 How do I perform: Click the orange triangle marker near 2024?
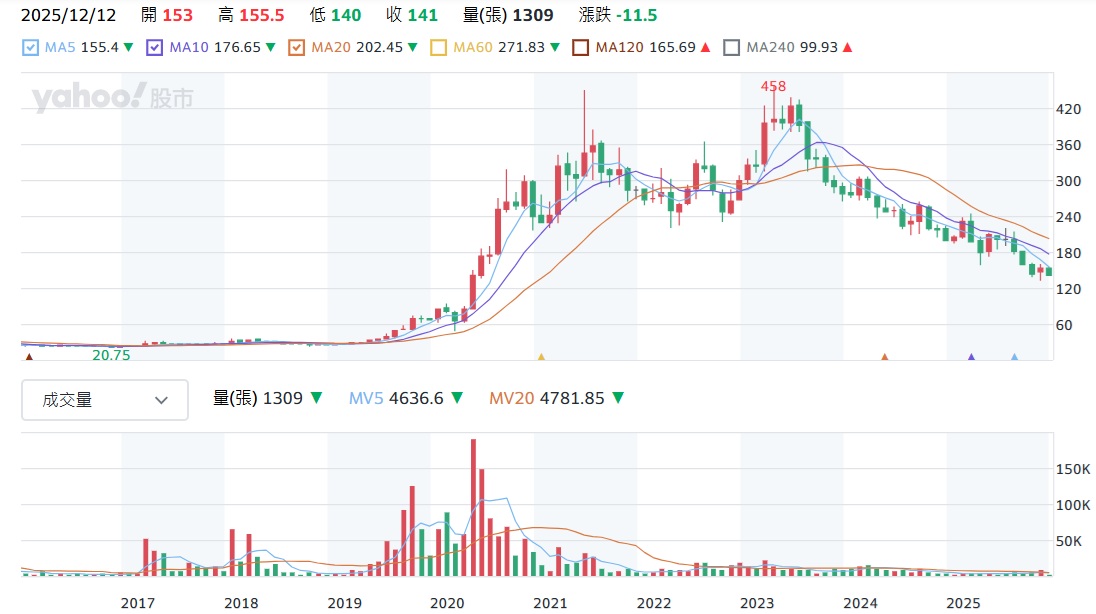tap(884, 356)
